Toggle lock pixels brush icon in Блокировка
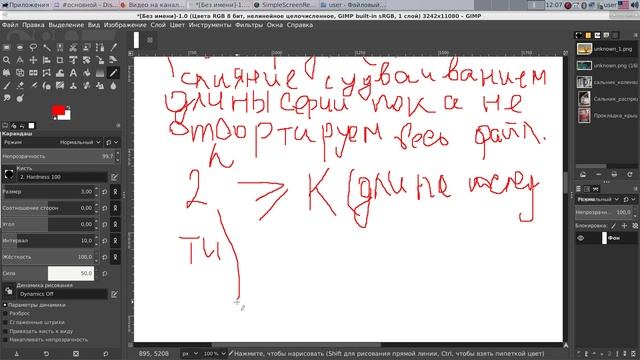640x360 pixels. pos(613,225)
